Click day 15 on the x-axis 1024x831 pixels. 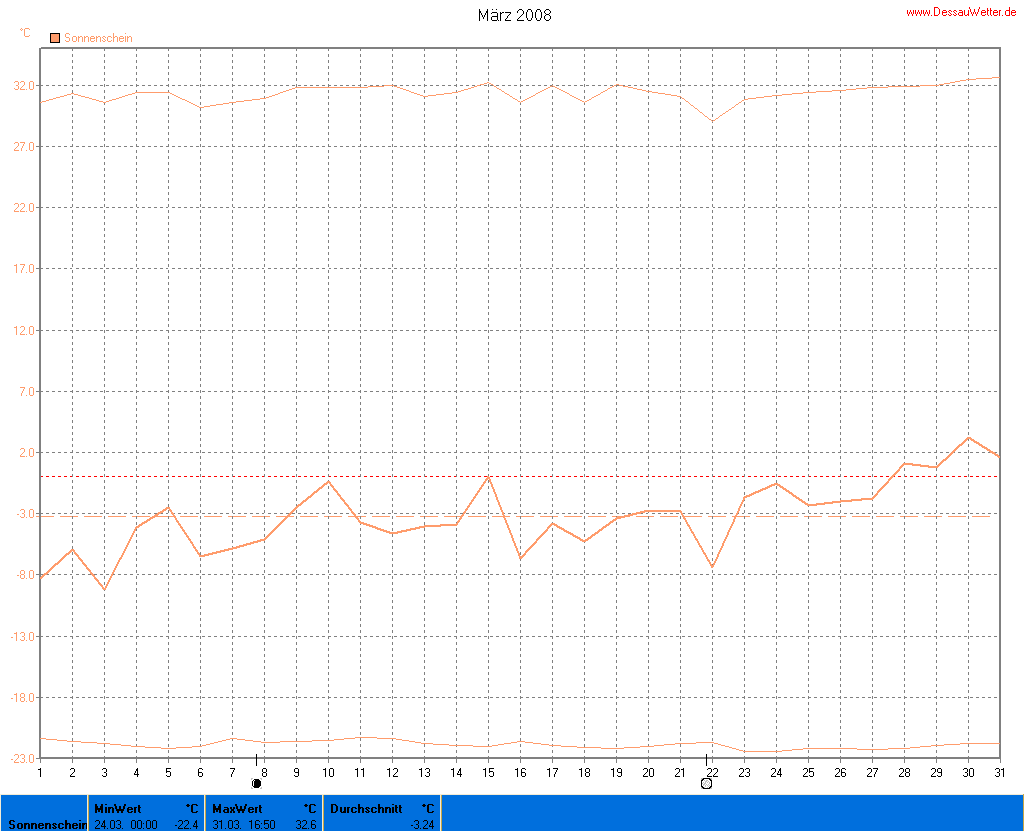tap(488, 771)
